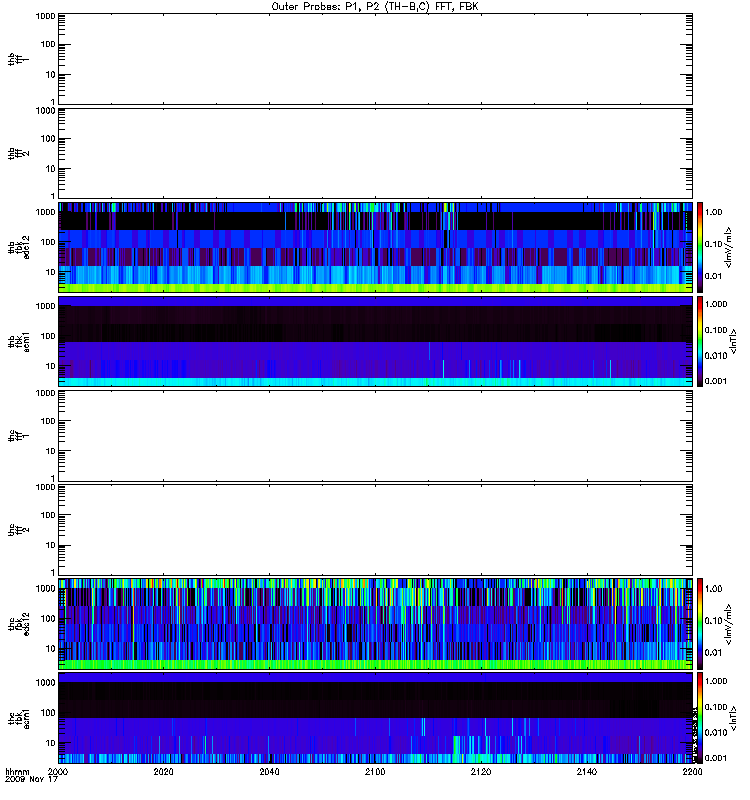750x800 pixels.
Task: Click the 'thc fff 1' panel label
Action: [x=18, y=436]
